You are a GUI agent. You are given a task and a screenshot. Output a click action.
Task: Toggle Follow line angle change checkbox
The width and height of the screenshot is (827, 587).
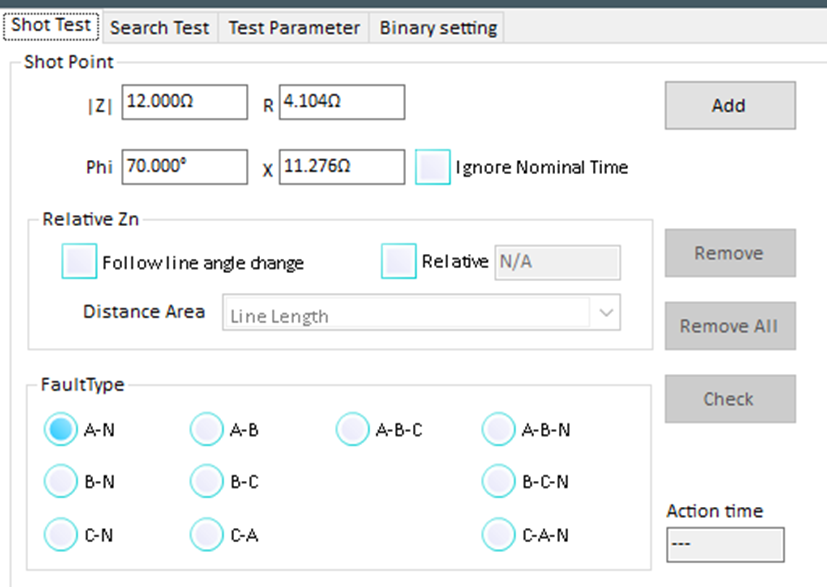[79, 262]
